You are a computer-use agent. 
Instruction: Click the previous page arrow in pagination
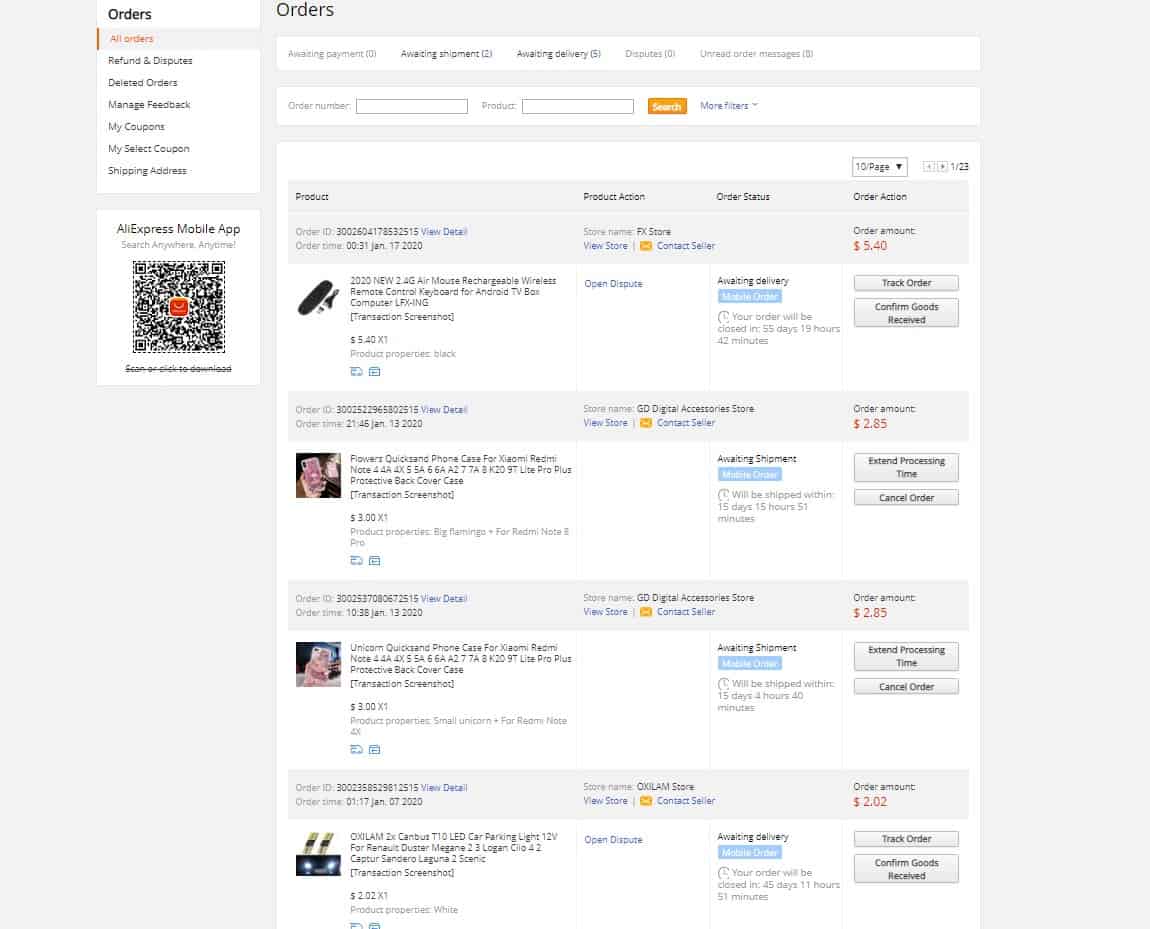[x=929, y=167]
